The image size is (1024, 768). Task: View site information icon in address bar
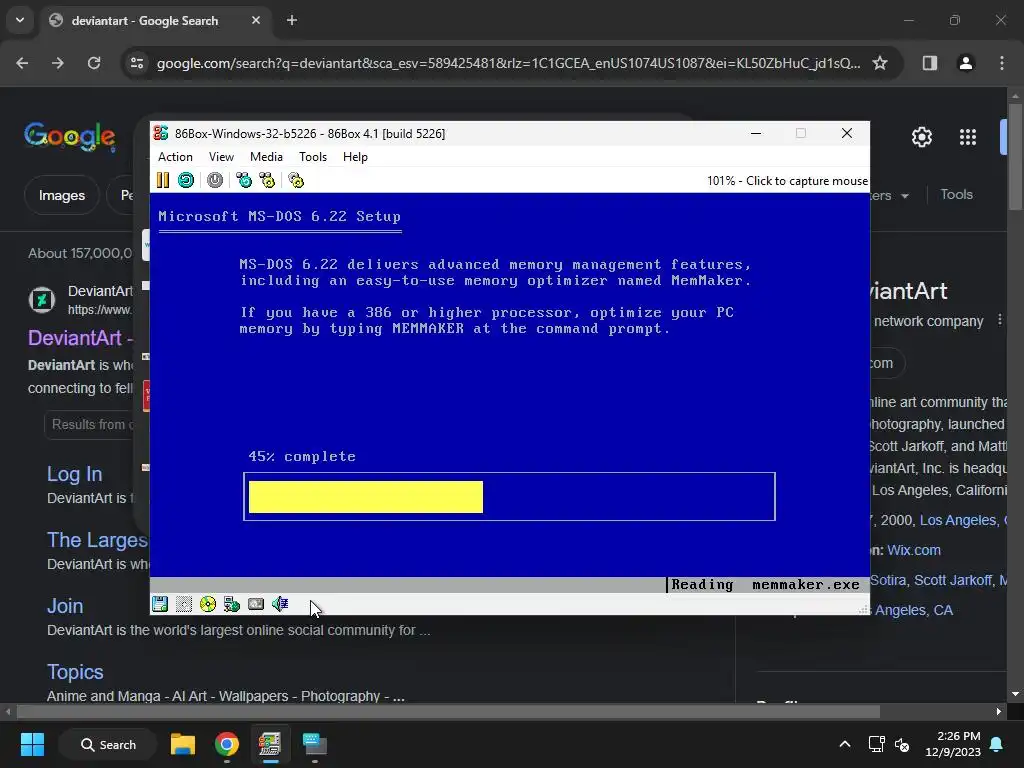[137, 63]
